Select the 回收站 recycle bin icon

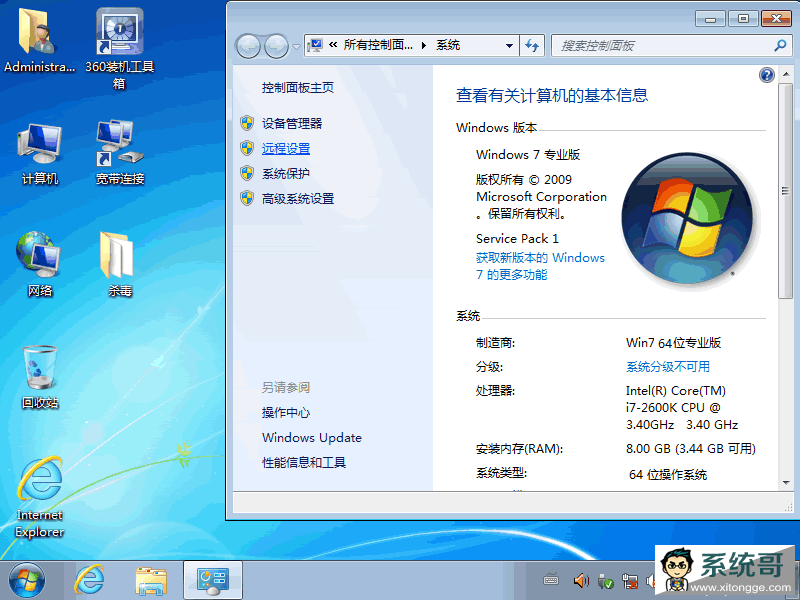click(40, 378)
